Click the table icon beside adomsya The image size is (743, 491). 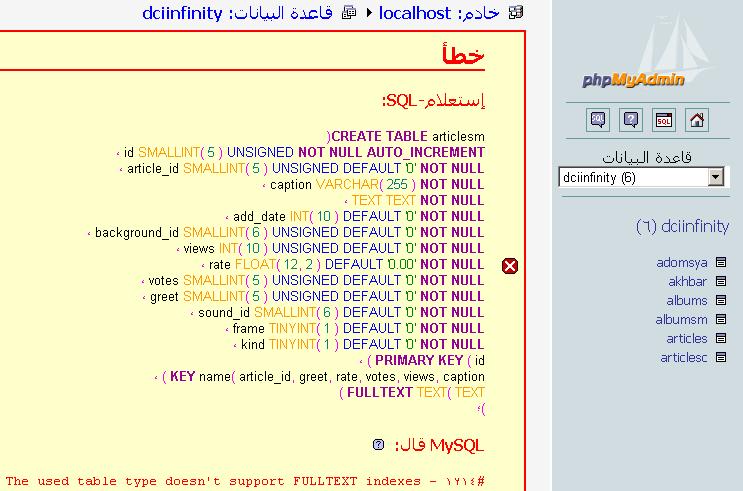(721, 263)
